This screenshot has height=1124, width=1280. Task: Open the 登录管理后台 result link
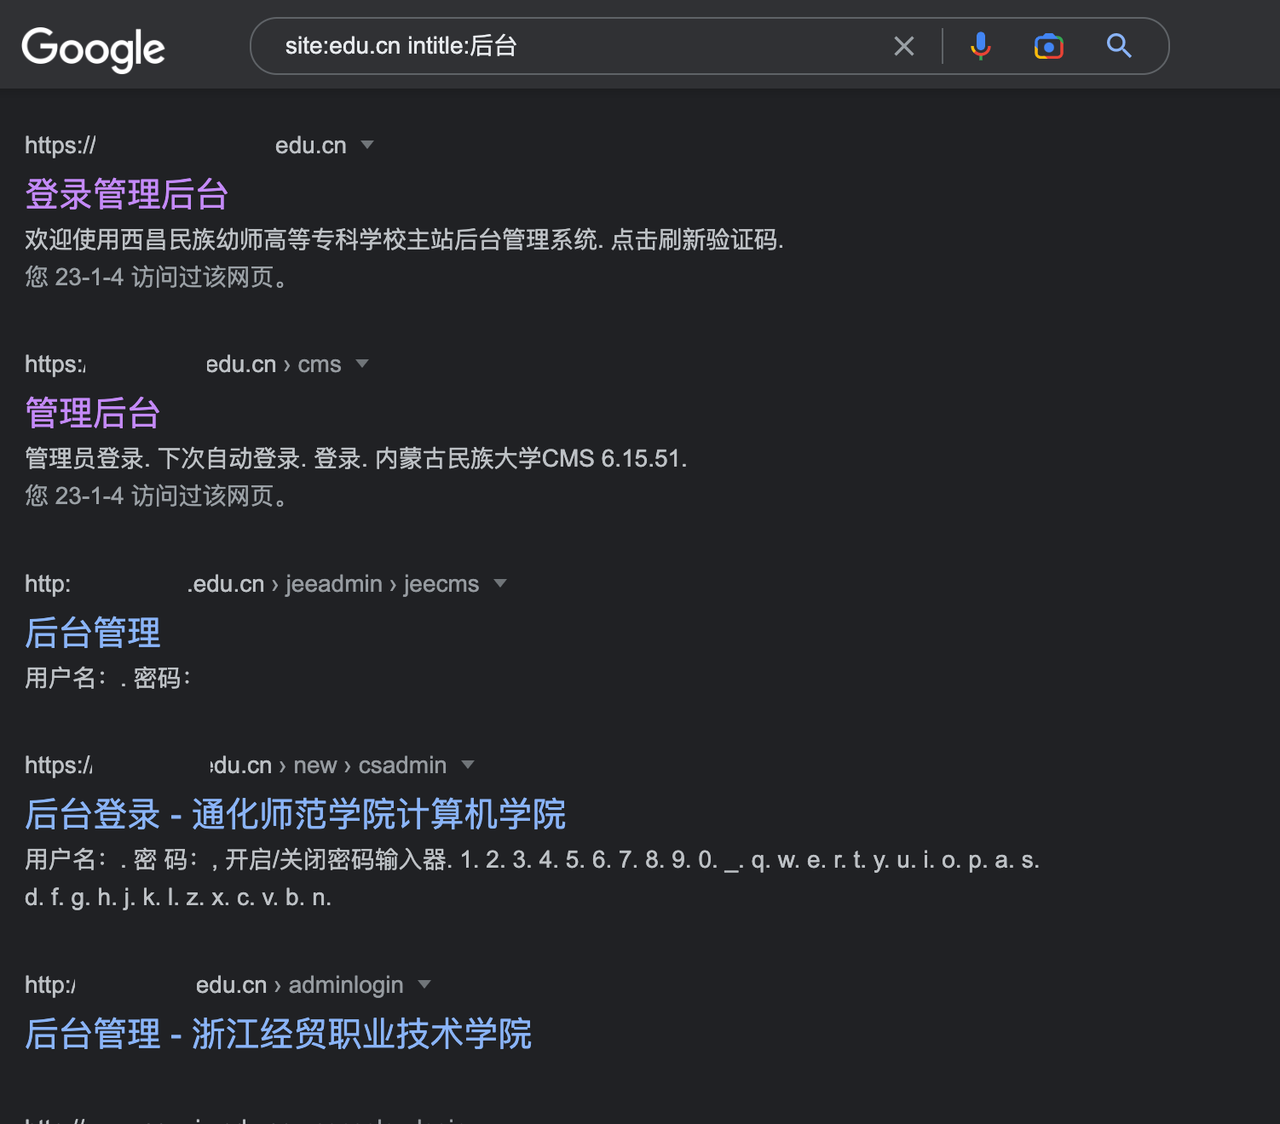coord(127,194)
